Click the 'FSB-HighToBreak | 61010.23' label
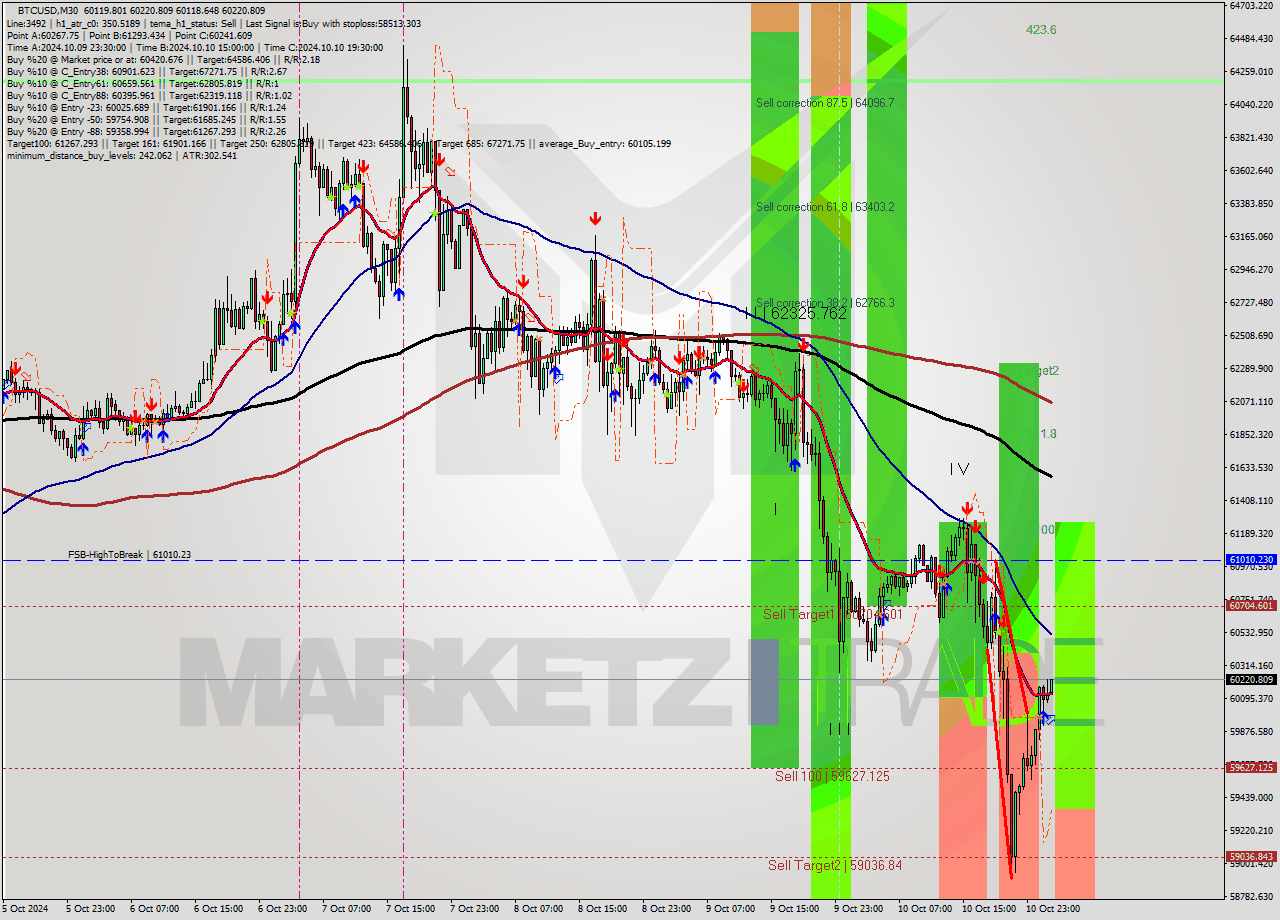This screenshot has width=1280, height=920. pyautogui.click(x=129, y=554)
